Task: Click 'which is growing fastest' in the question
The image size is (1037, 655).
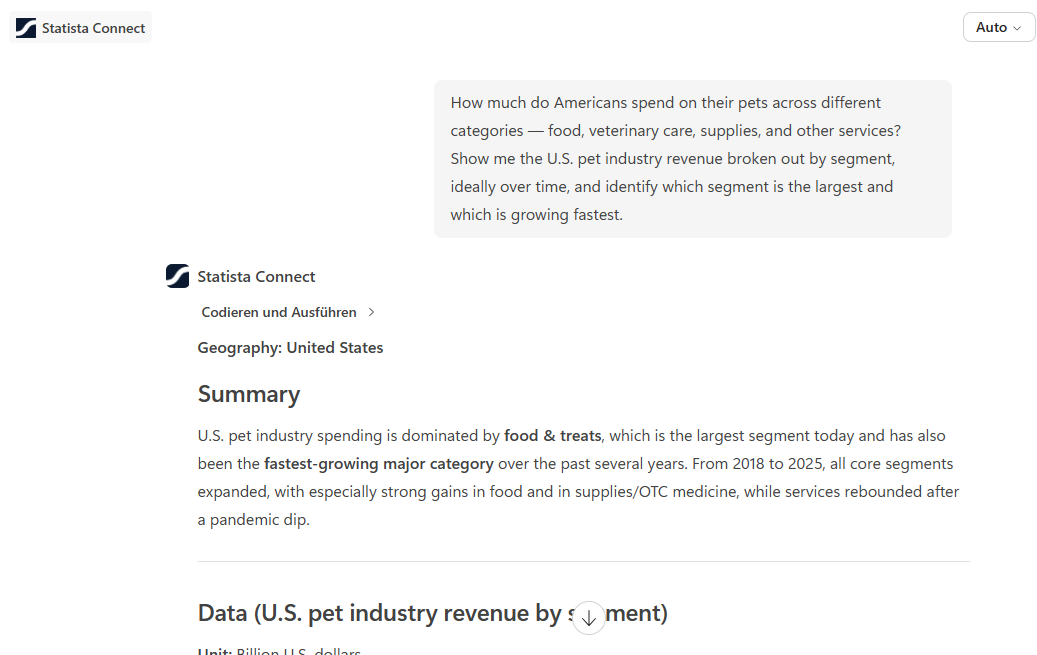Action: pyautogui.click(x=536, y=215)
